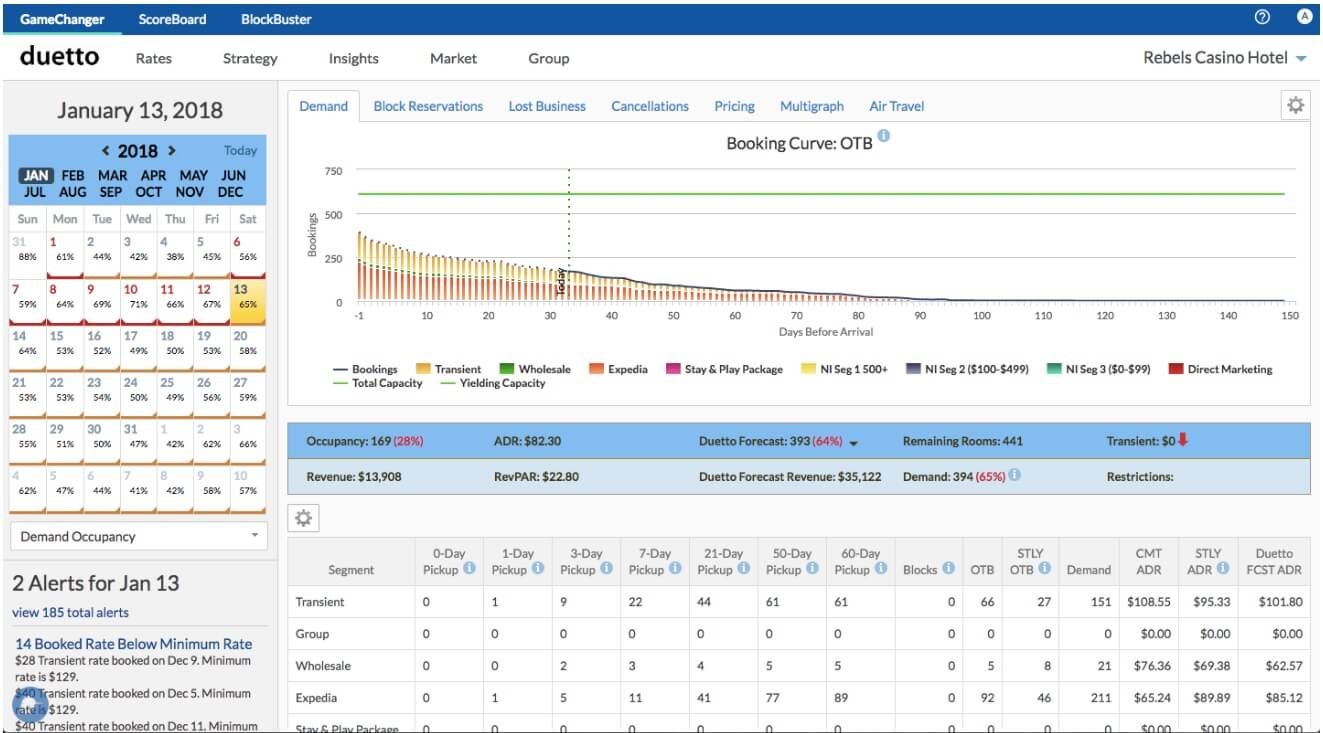Toggle Stay & Play Package legend item
The width and height of the screenshot is (1323, 733).
click(725, 369)
